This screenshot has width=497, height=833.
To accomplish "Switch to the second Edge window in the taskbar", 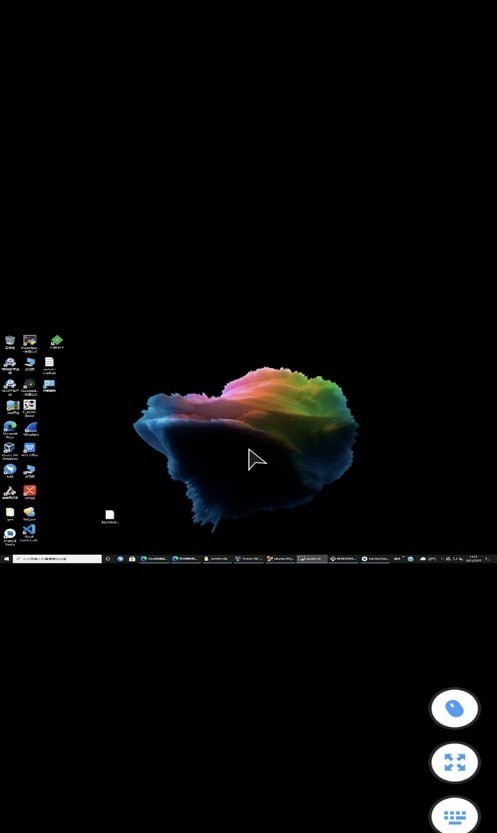I will 185,559.
